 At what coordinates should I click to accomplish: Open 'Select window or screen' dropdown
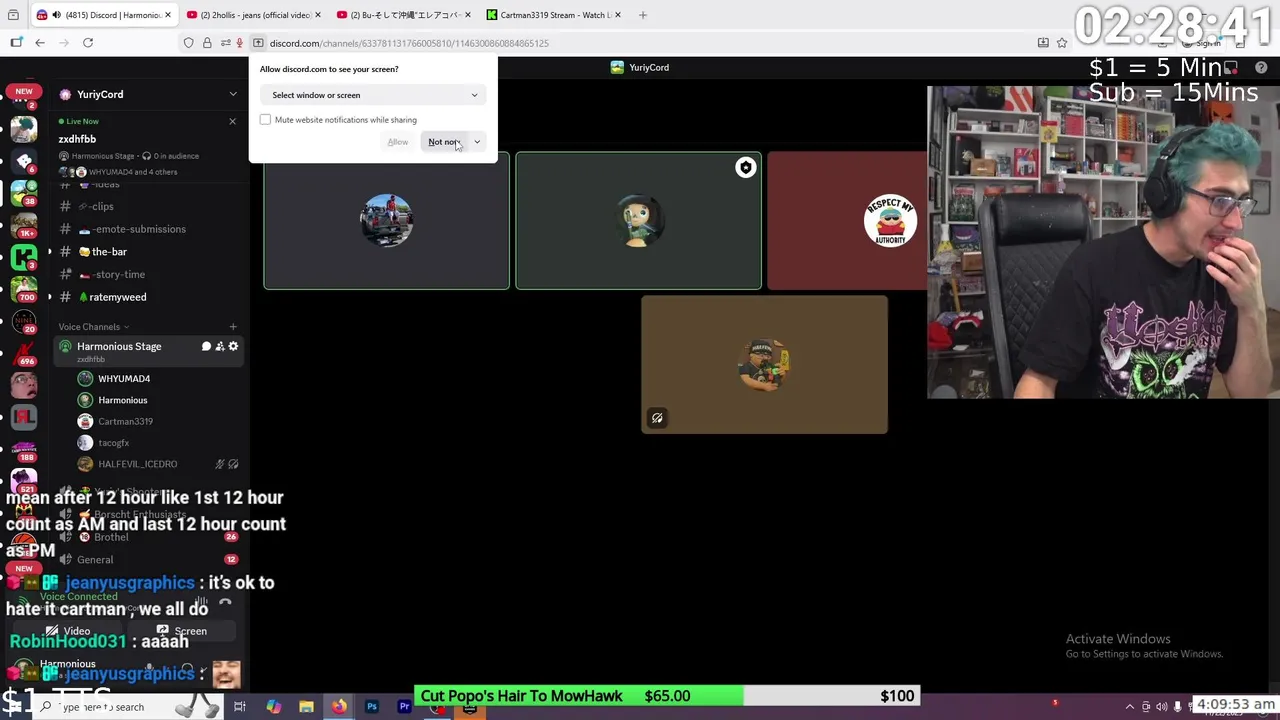click(373, 95)
